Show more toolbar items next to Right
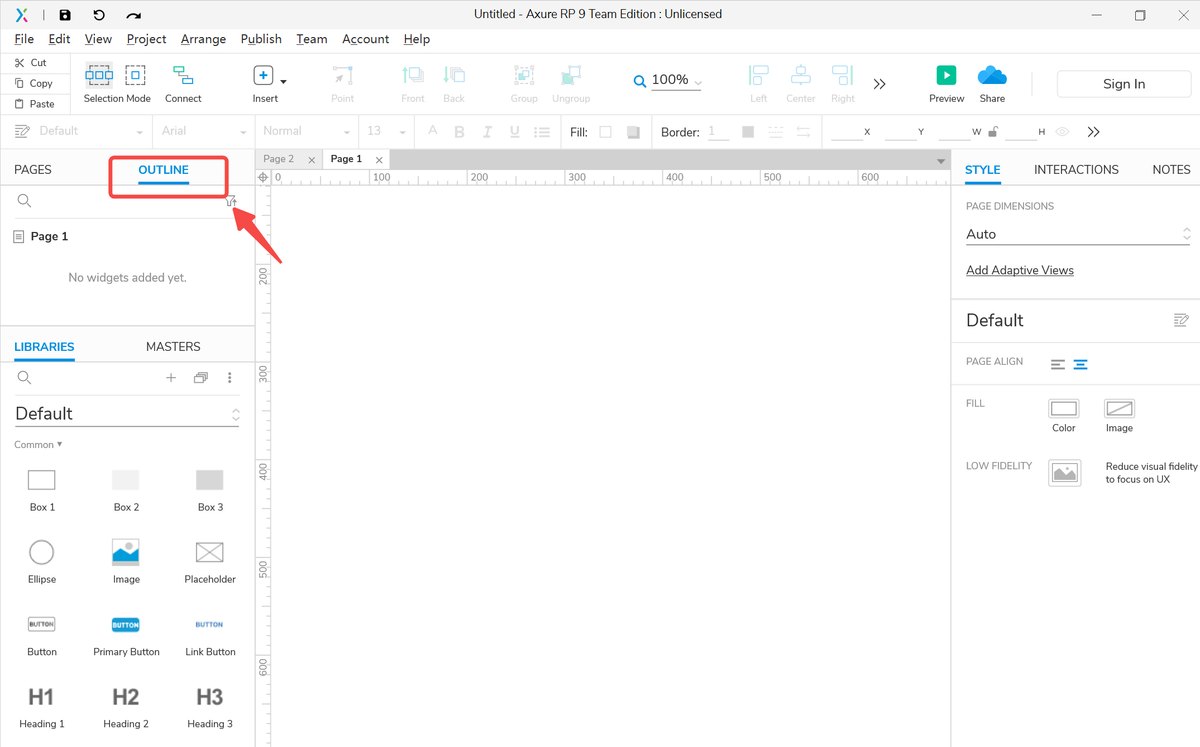This screenshot has width=1200, height=747. point(880,84)
